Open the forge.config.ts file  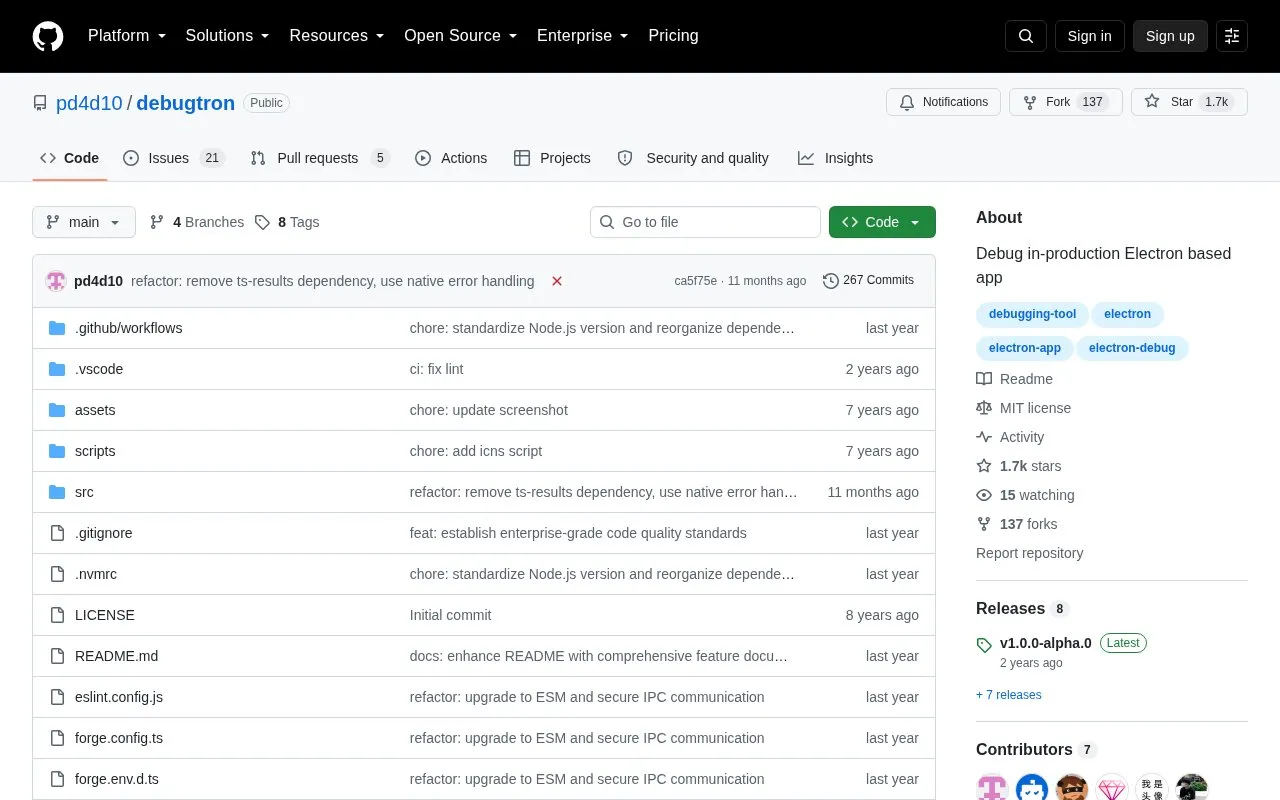point(119,738)
